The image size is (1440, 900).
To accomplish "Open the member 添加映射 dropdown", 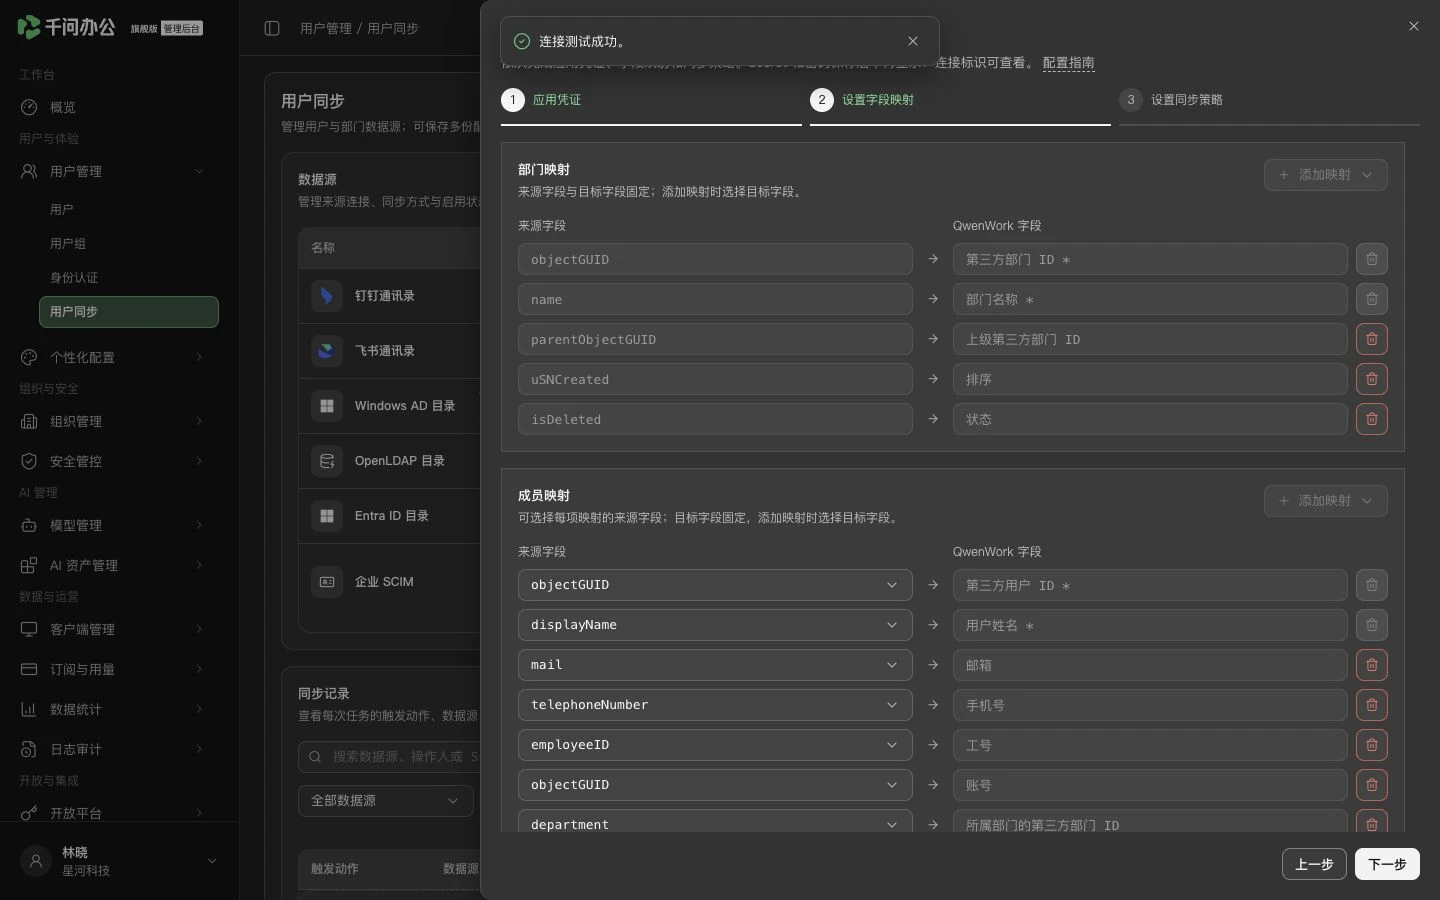I will 1325,501.
